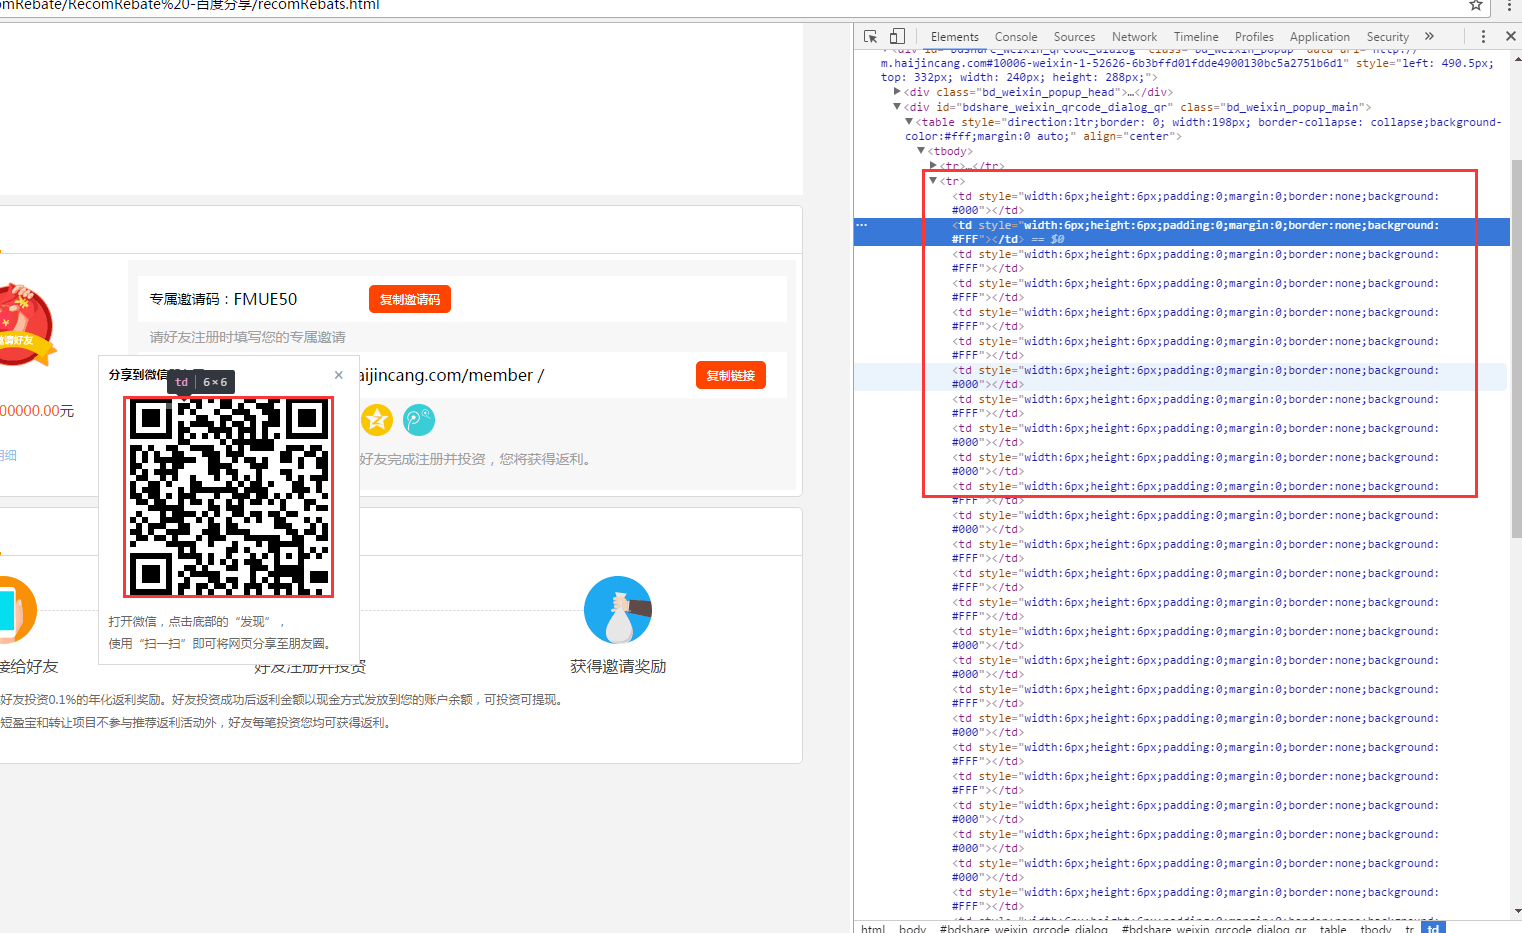Toggle the device toolbar icon in DevTools
The height and width of the screenshot is (933, 1522).
tap(897, 36)
